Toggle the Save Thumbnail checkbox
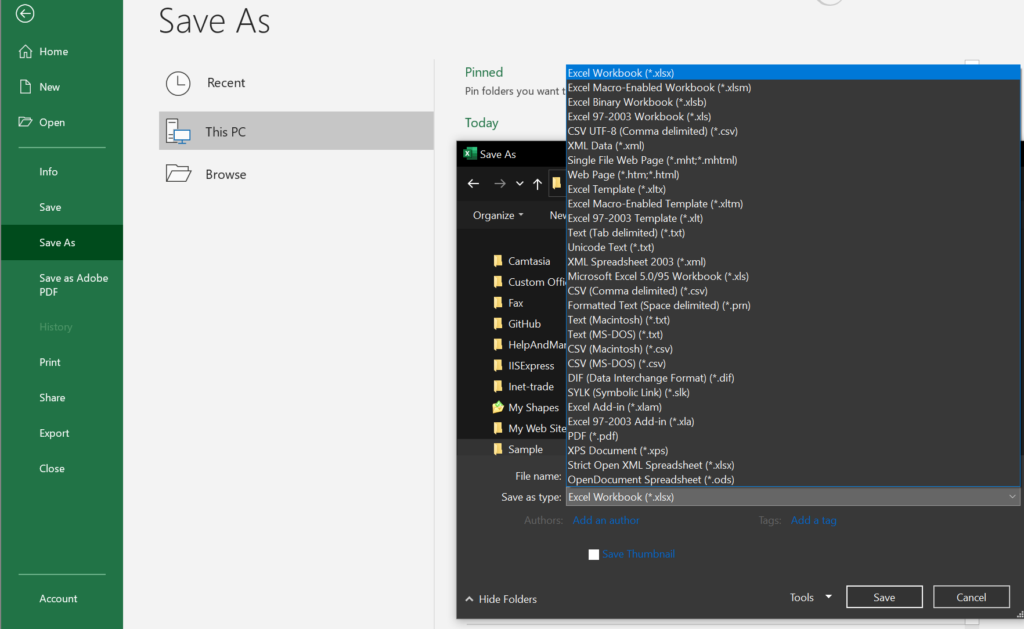1024x629 pixels. point(594,554)
